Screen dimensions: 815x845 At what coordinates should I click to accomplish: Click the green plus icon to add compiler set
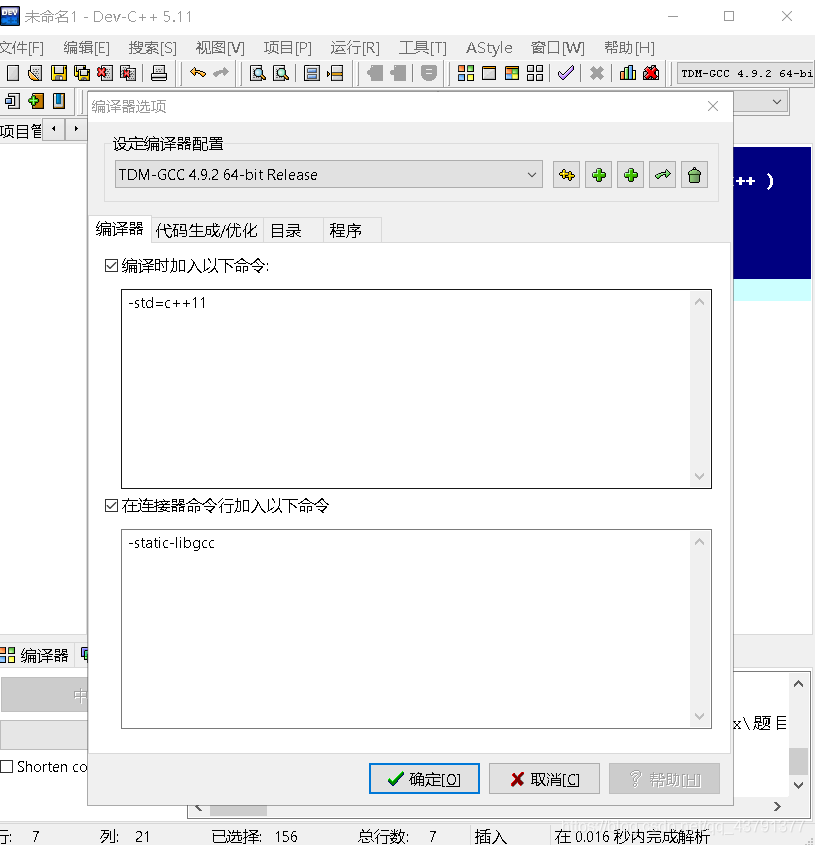(x=598, y=174)
